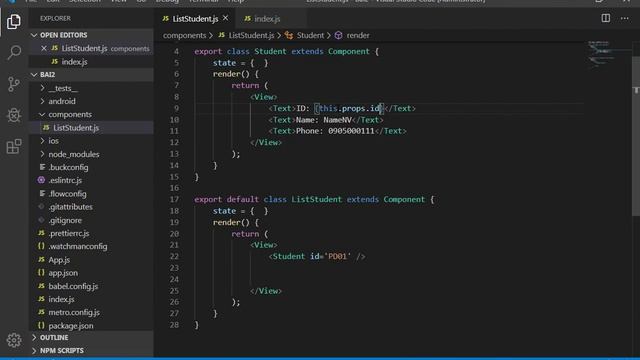Expand the node_modules folder
Screen dimensions: 640x360
point(91,154)
